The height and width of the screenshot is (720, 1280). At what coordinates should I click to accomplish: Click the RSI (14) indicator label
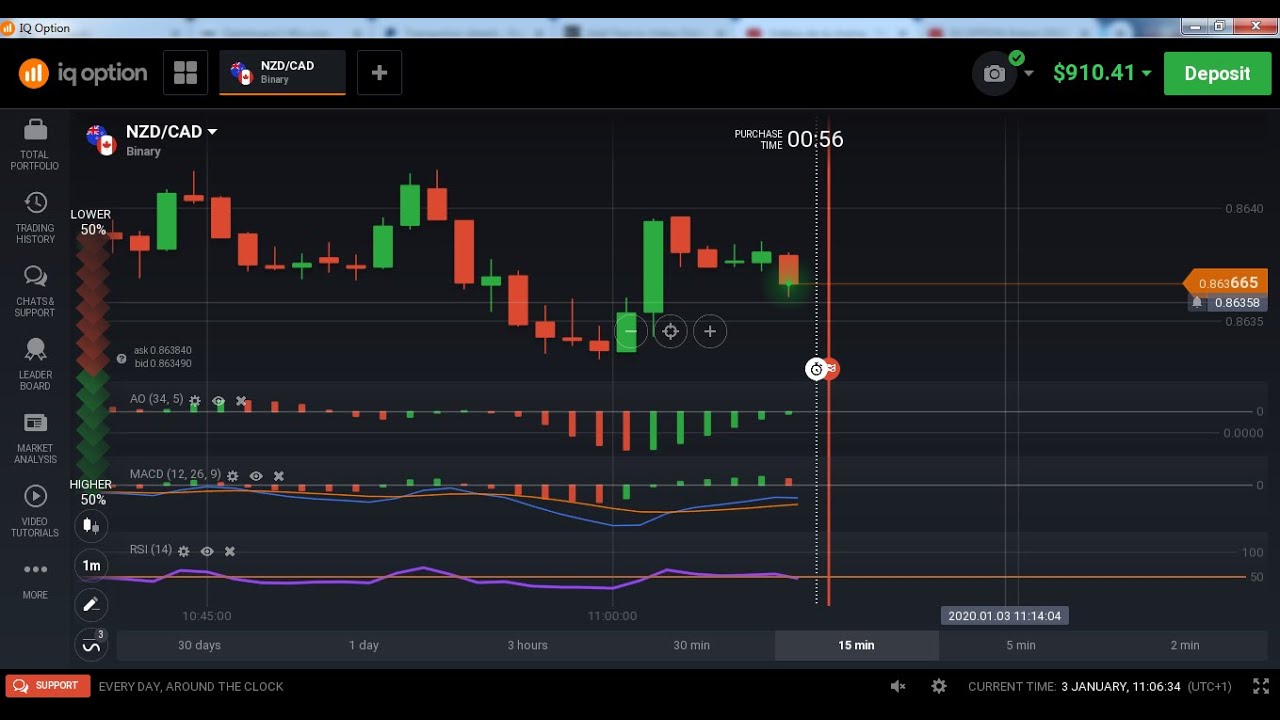pyautogui.click(x=150, y=550)
